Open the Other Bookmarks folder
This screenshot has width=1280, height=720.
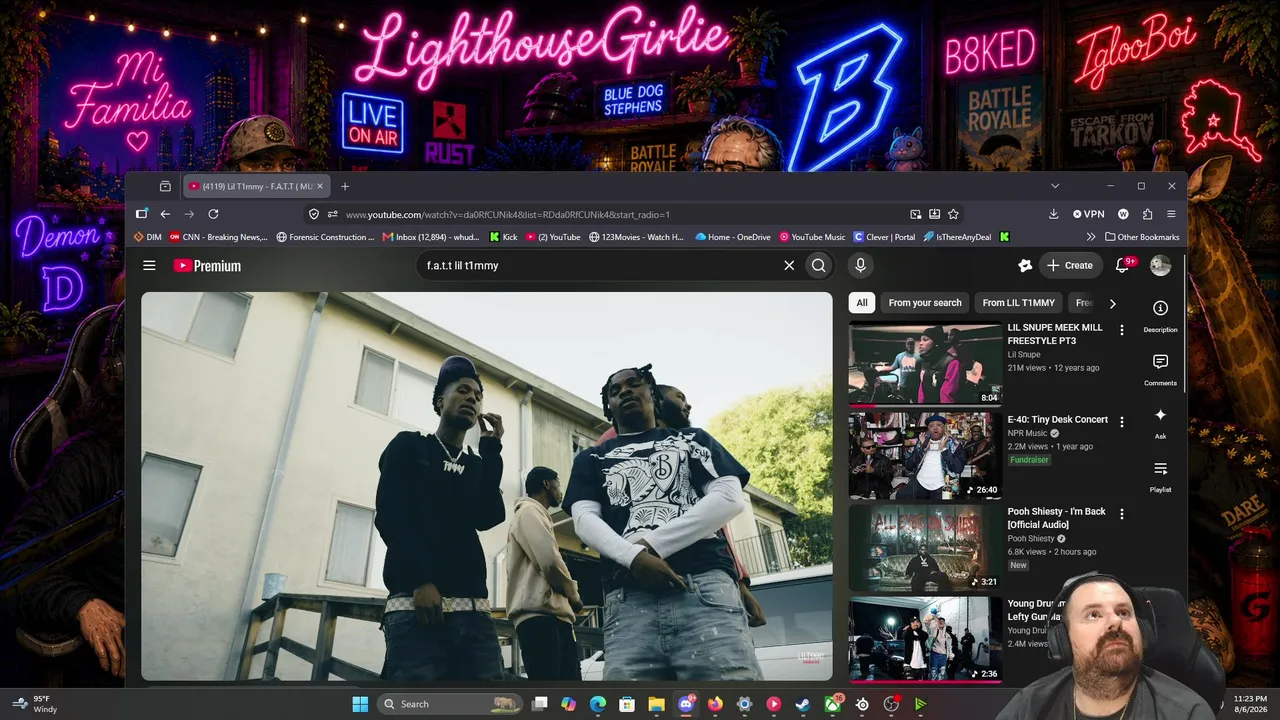point(1142,237)
